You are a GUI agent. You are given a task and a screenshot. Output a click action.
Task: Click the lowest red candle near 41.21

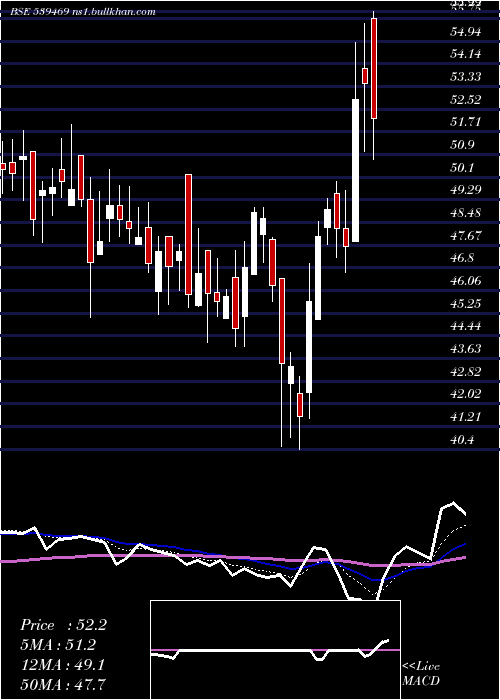[300, 405]
